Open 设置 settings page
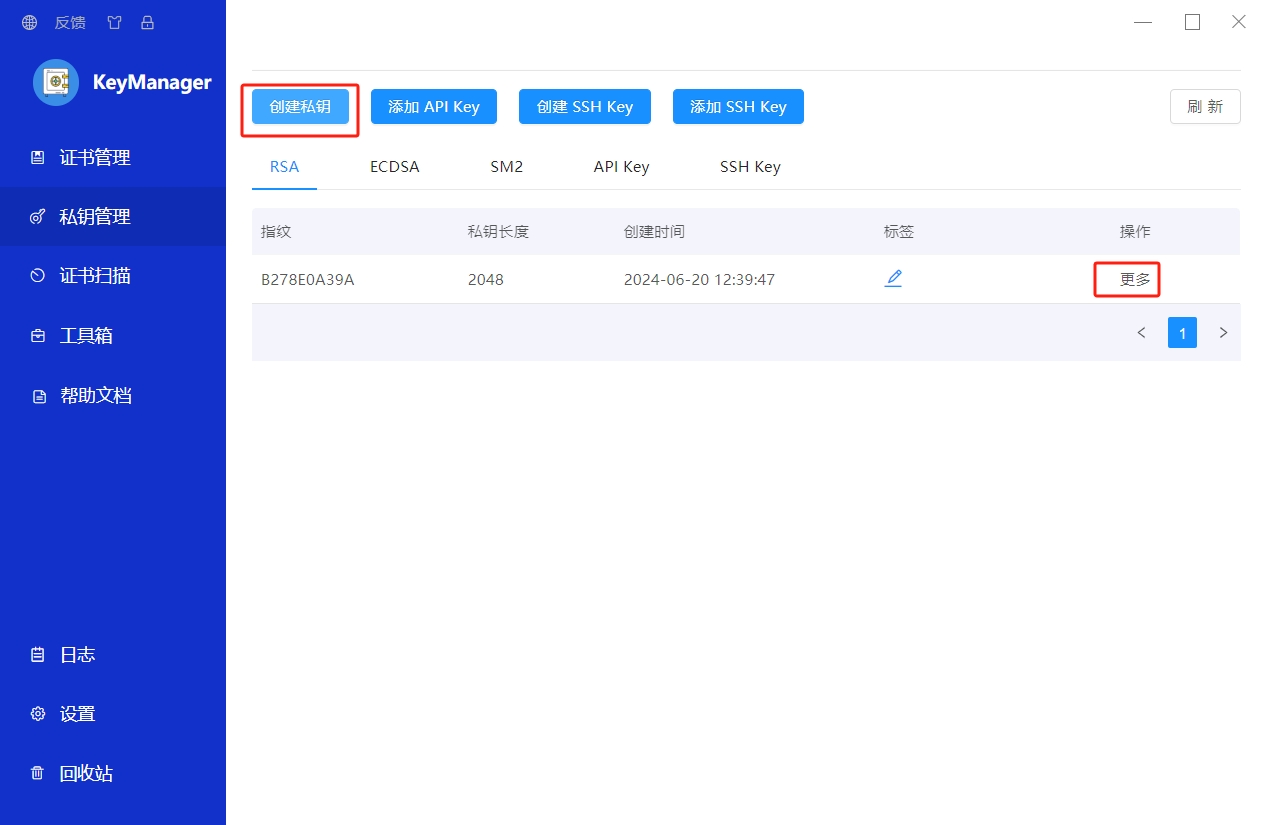1265x825 pixels. 77,714
